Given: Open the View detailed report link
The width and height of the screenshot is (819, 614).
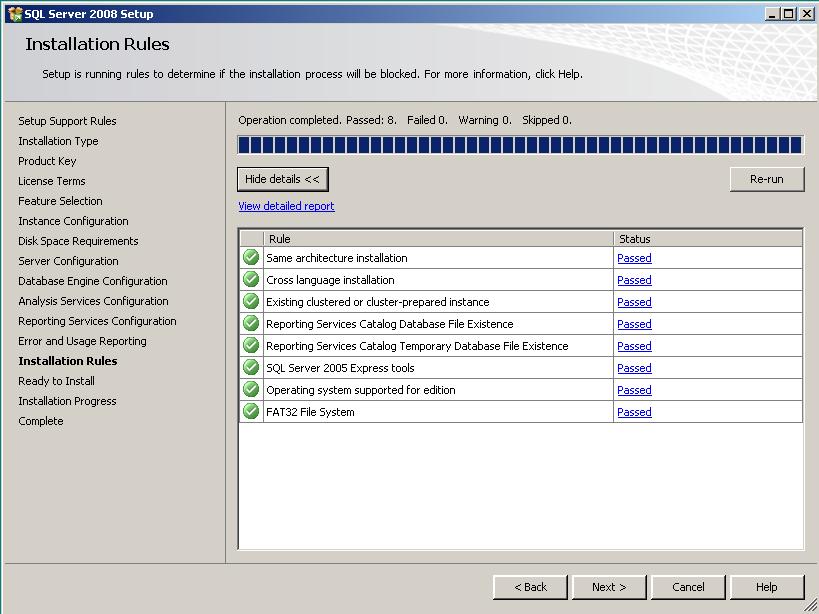Looking at the screenshot, I should point(286,206).
